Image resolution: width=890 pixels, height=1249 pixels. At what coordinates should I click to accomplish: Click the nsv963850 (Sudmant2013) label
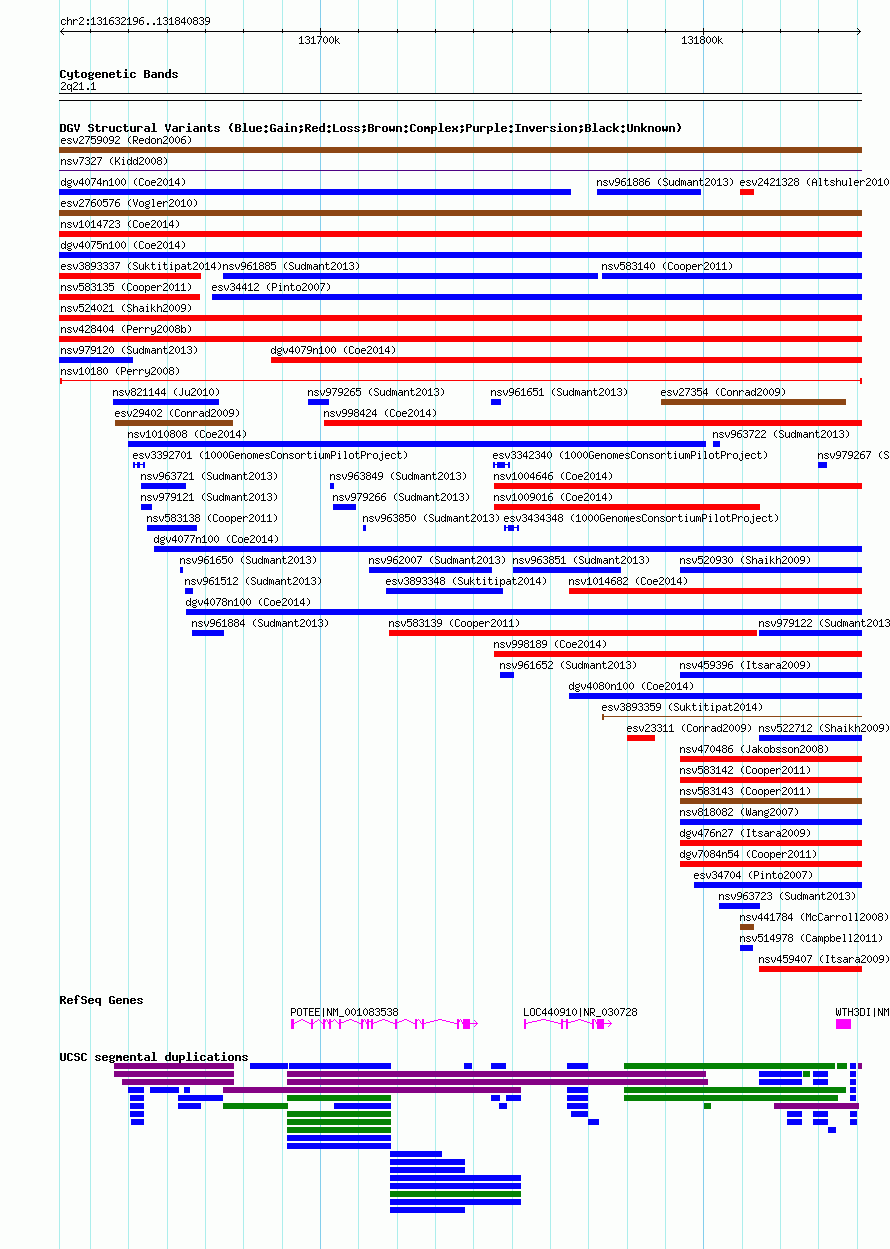pyautogui.click(x=431, y=518)
